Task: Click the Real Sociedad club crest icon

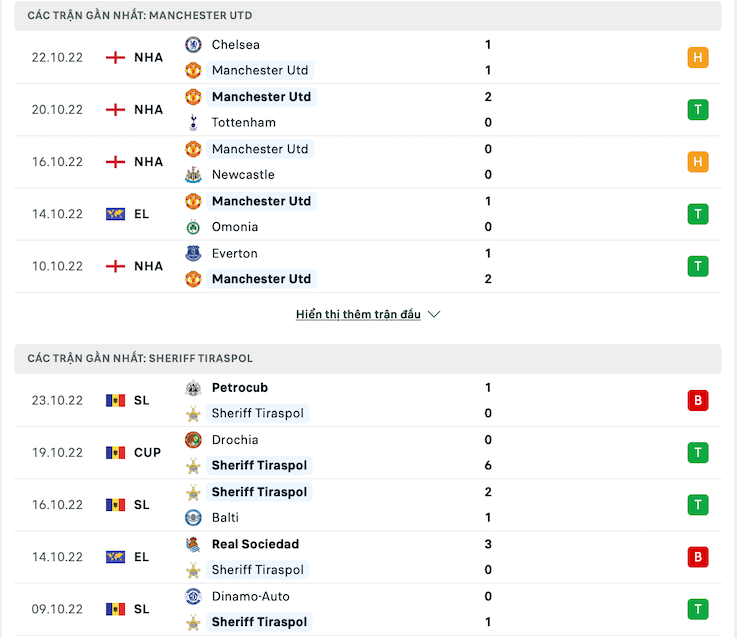Action: pyautogui.click(x=193, y=544)
